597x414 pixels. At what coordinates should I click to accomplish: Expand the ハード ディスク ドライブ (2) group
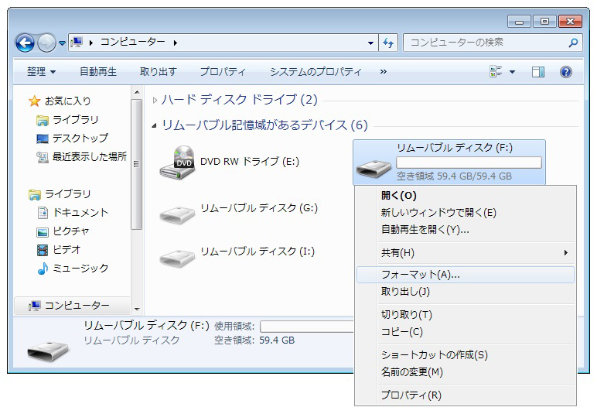pyautogui.click(x=155, y=100)
